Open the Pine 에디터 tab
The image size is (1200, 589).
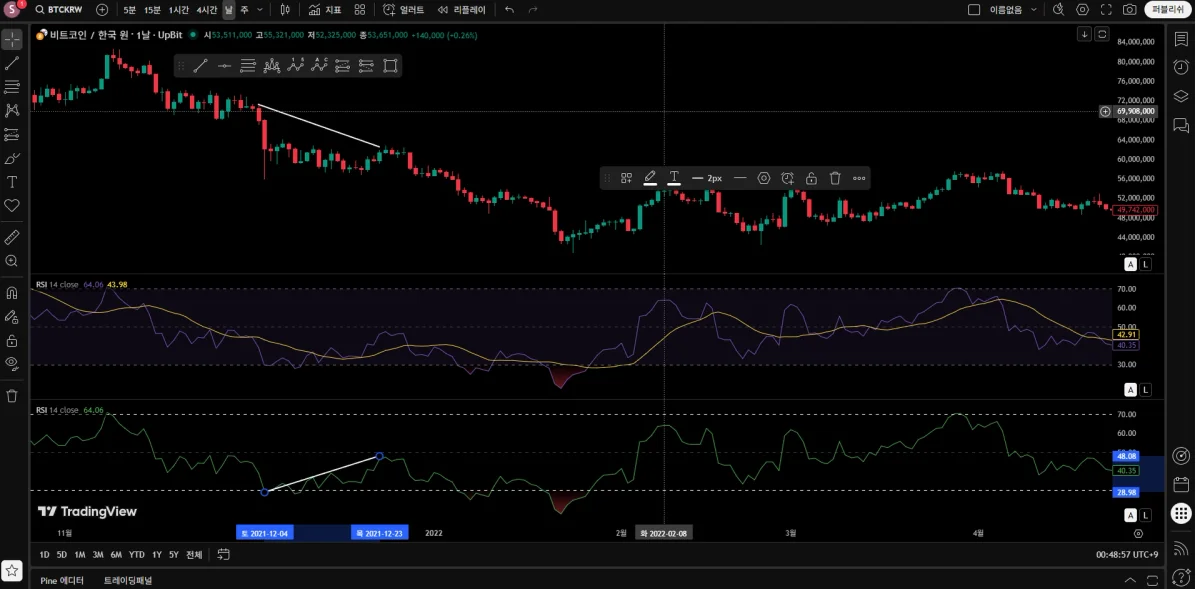click(62, 580)
